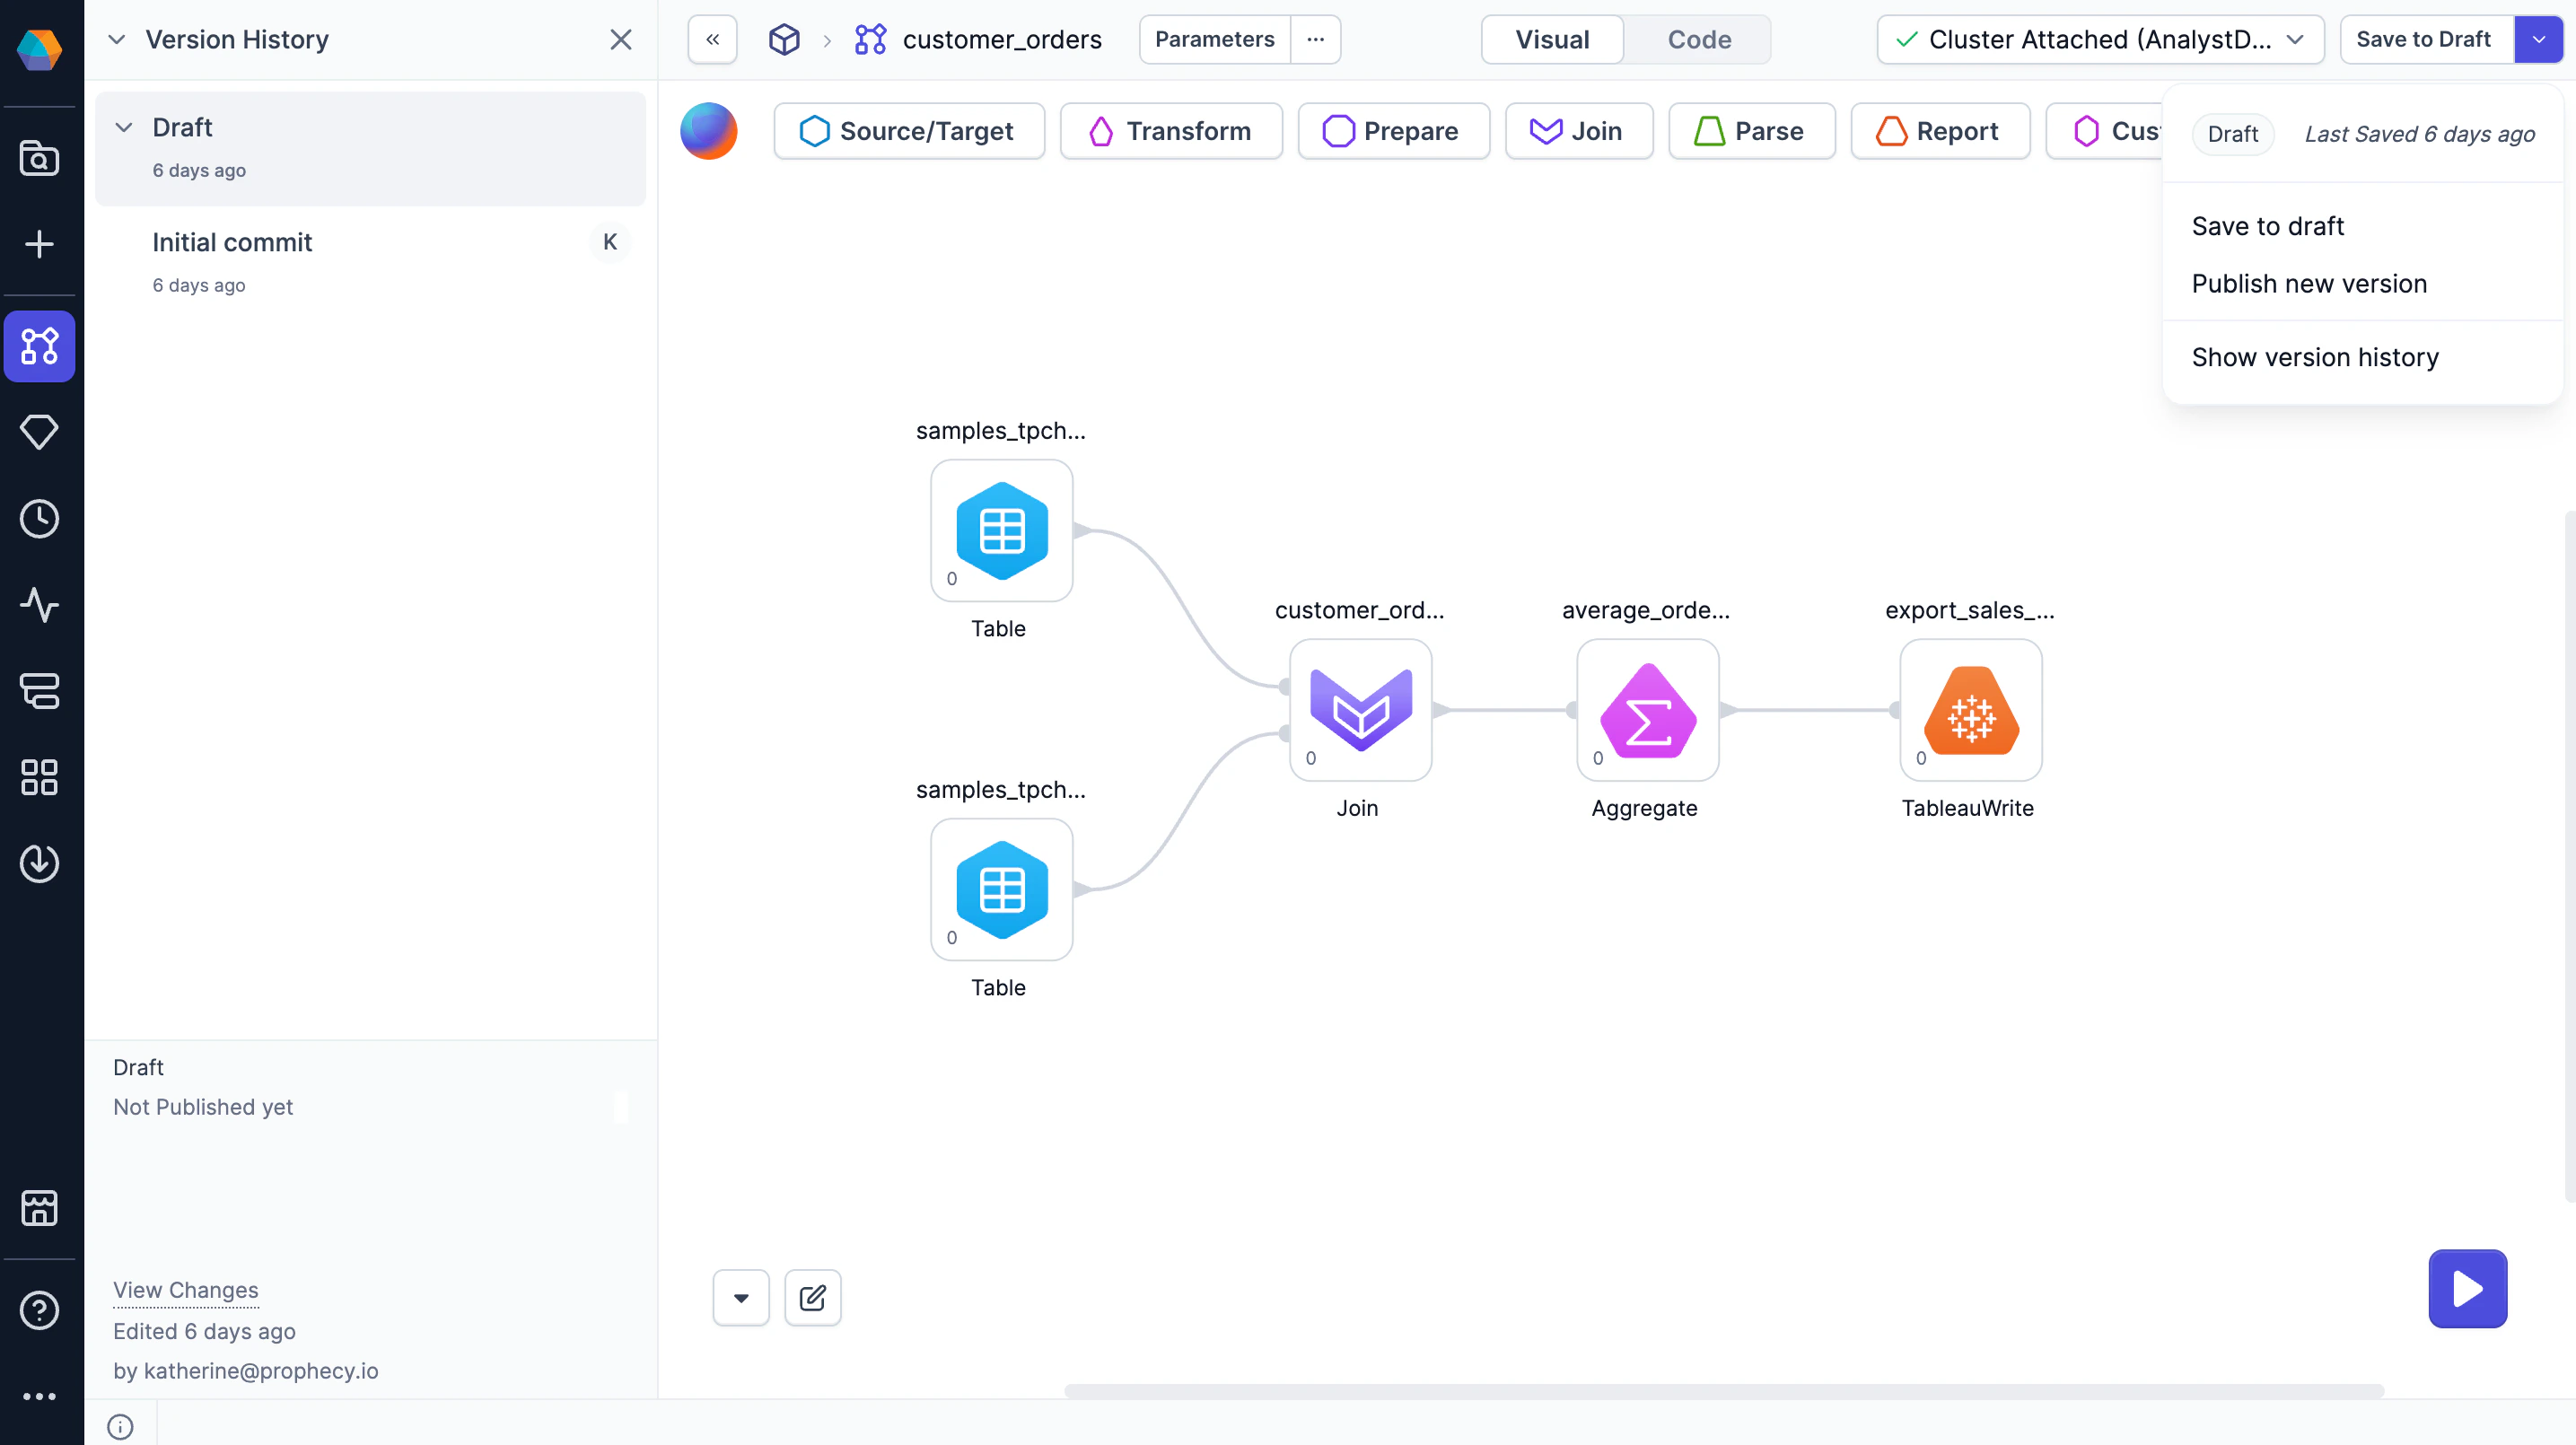Select the pipelines icon in sidebar
The image size is (2576, 1445).
coord(40,346)
